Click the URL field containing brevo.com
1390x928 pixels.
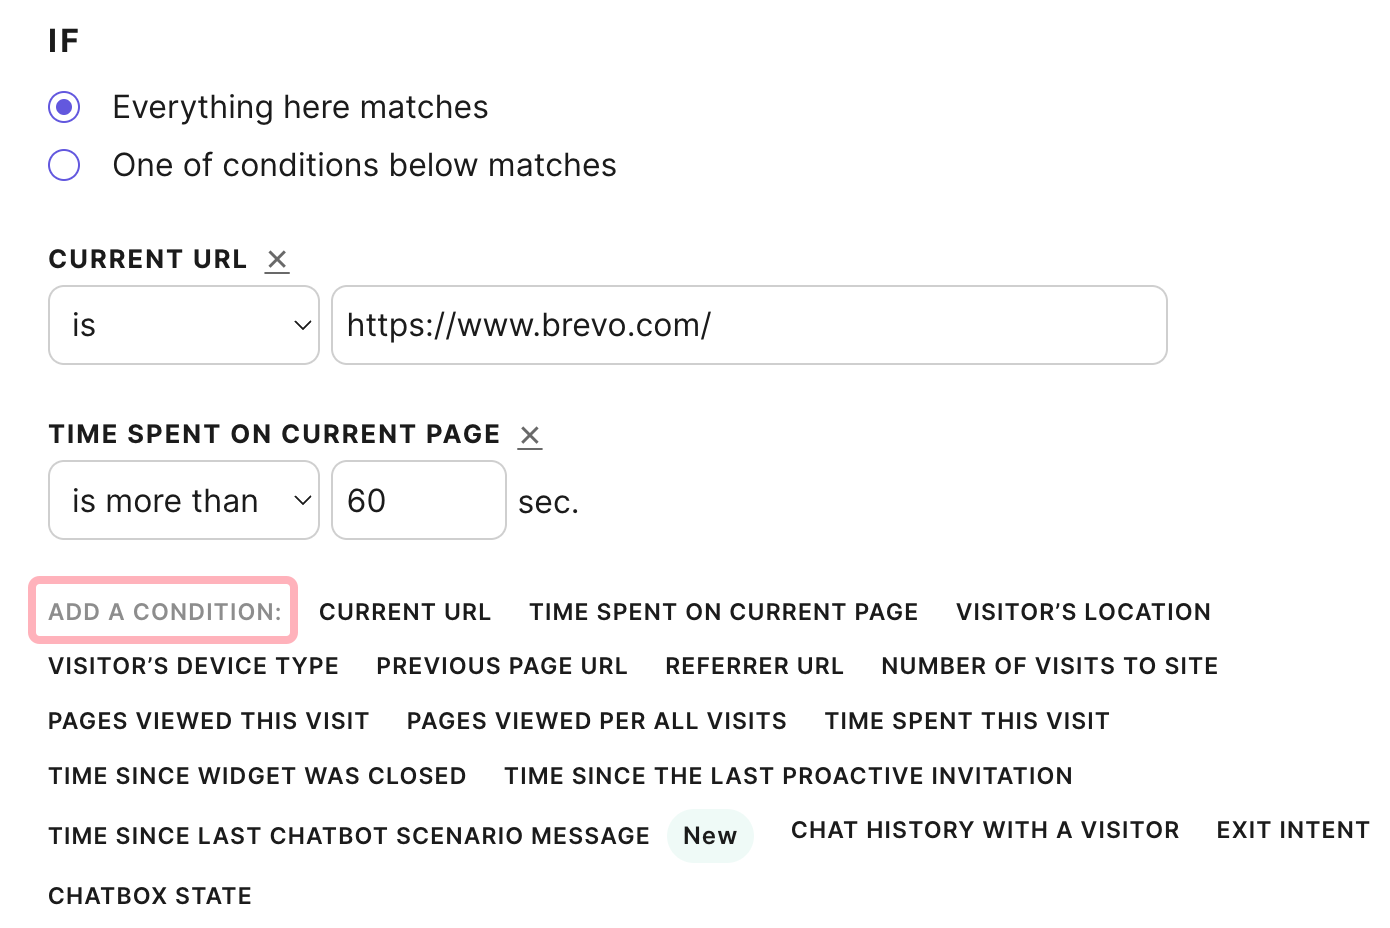(749, 325)
